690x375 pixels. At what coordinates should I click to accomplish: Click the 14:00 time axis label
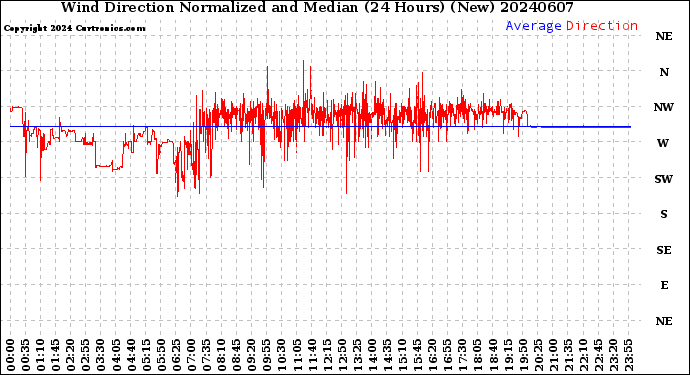click(x=372, y=355)
